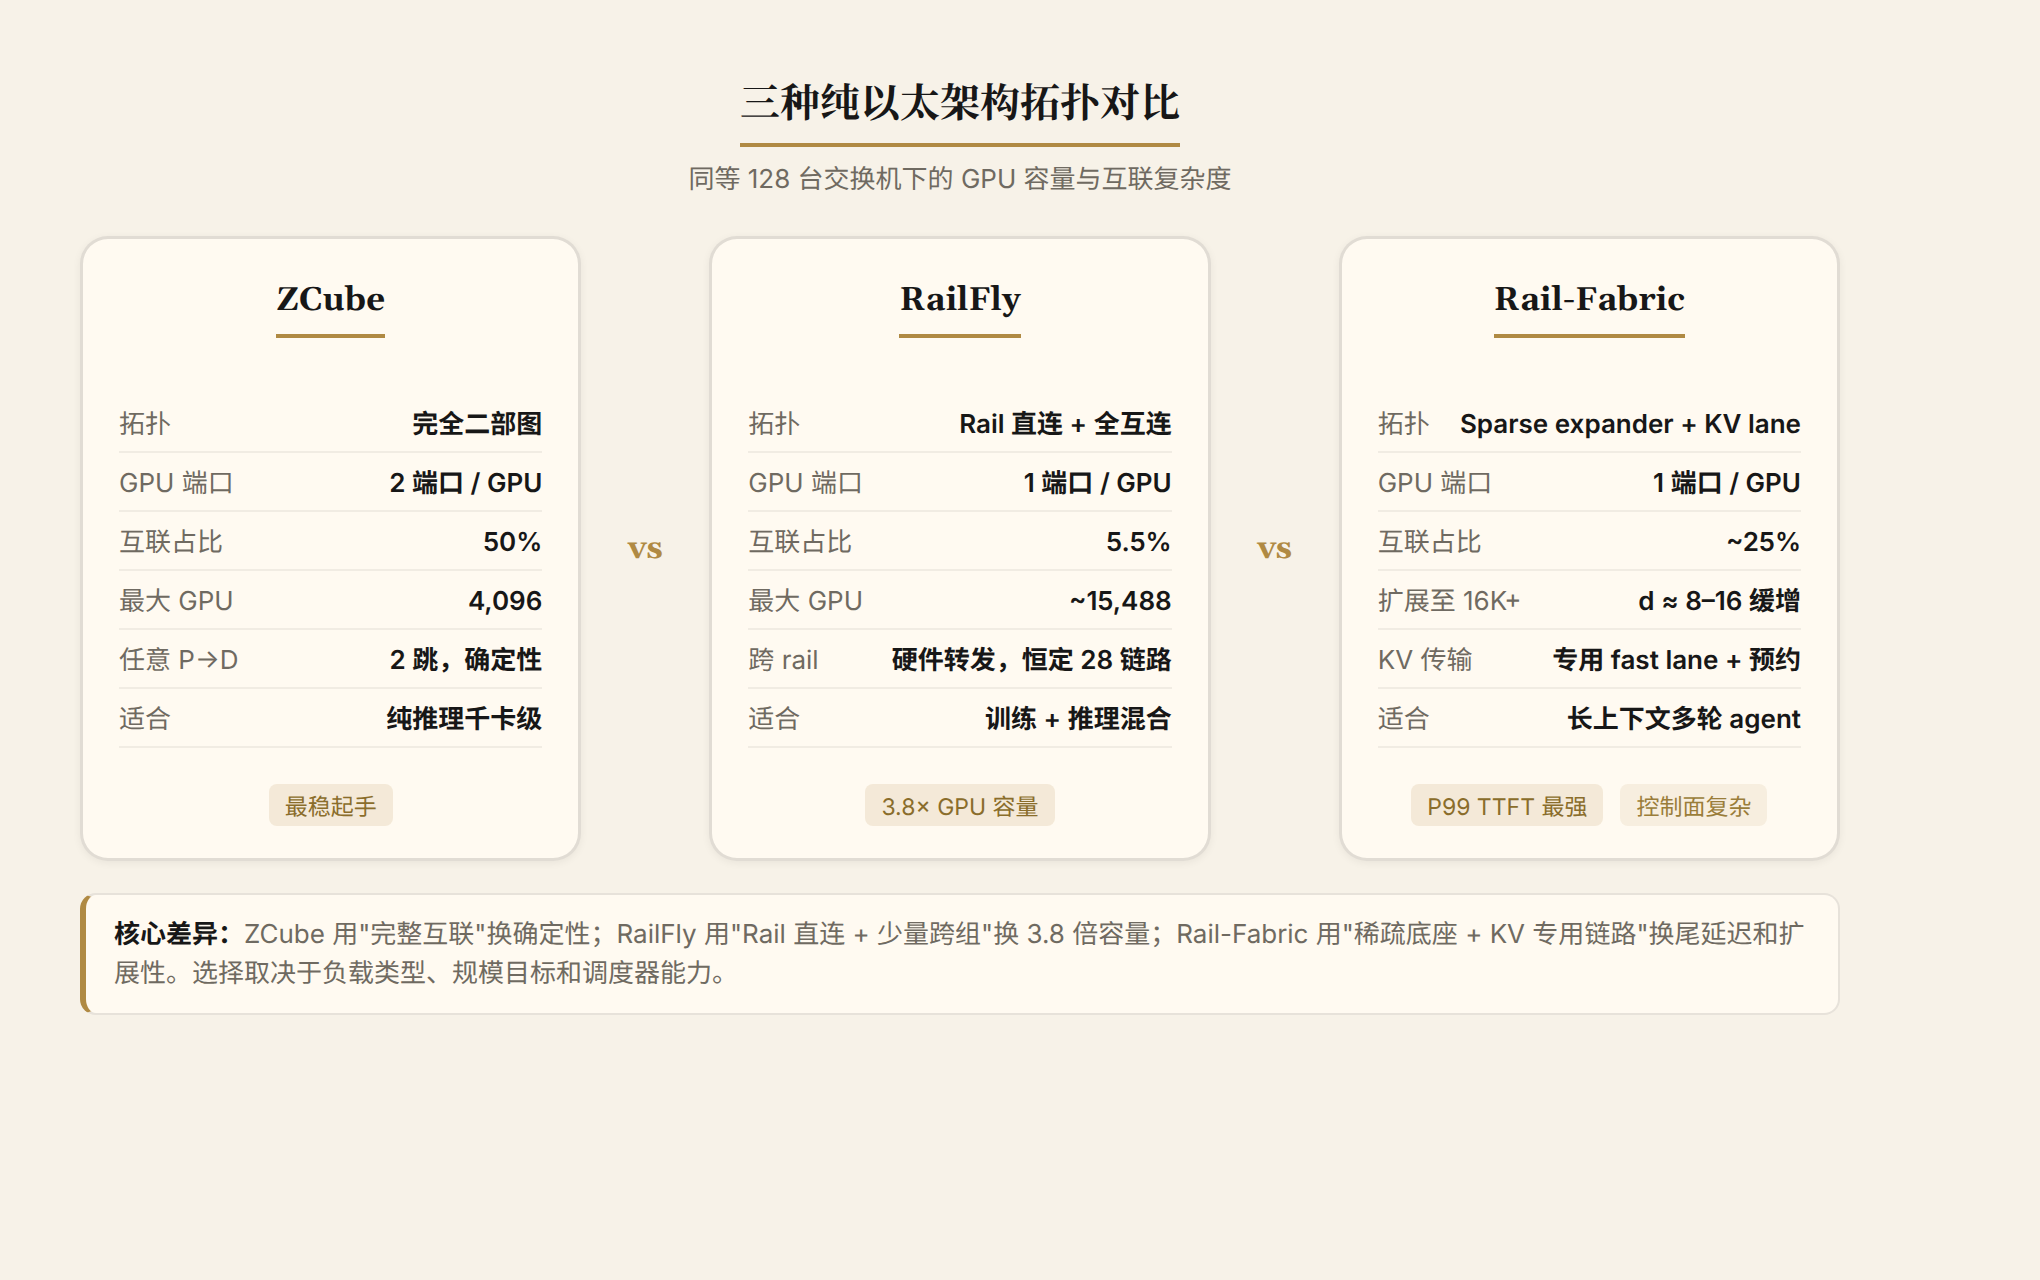Click the value 4,096
The width and height of the screenshot is (2040, 1280).
(x=505, y=601)
